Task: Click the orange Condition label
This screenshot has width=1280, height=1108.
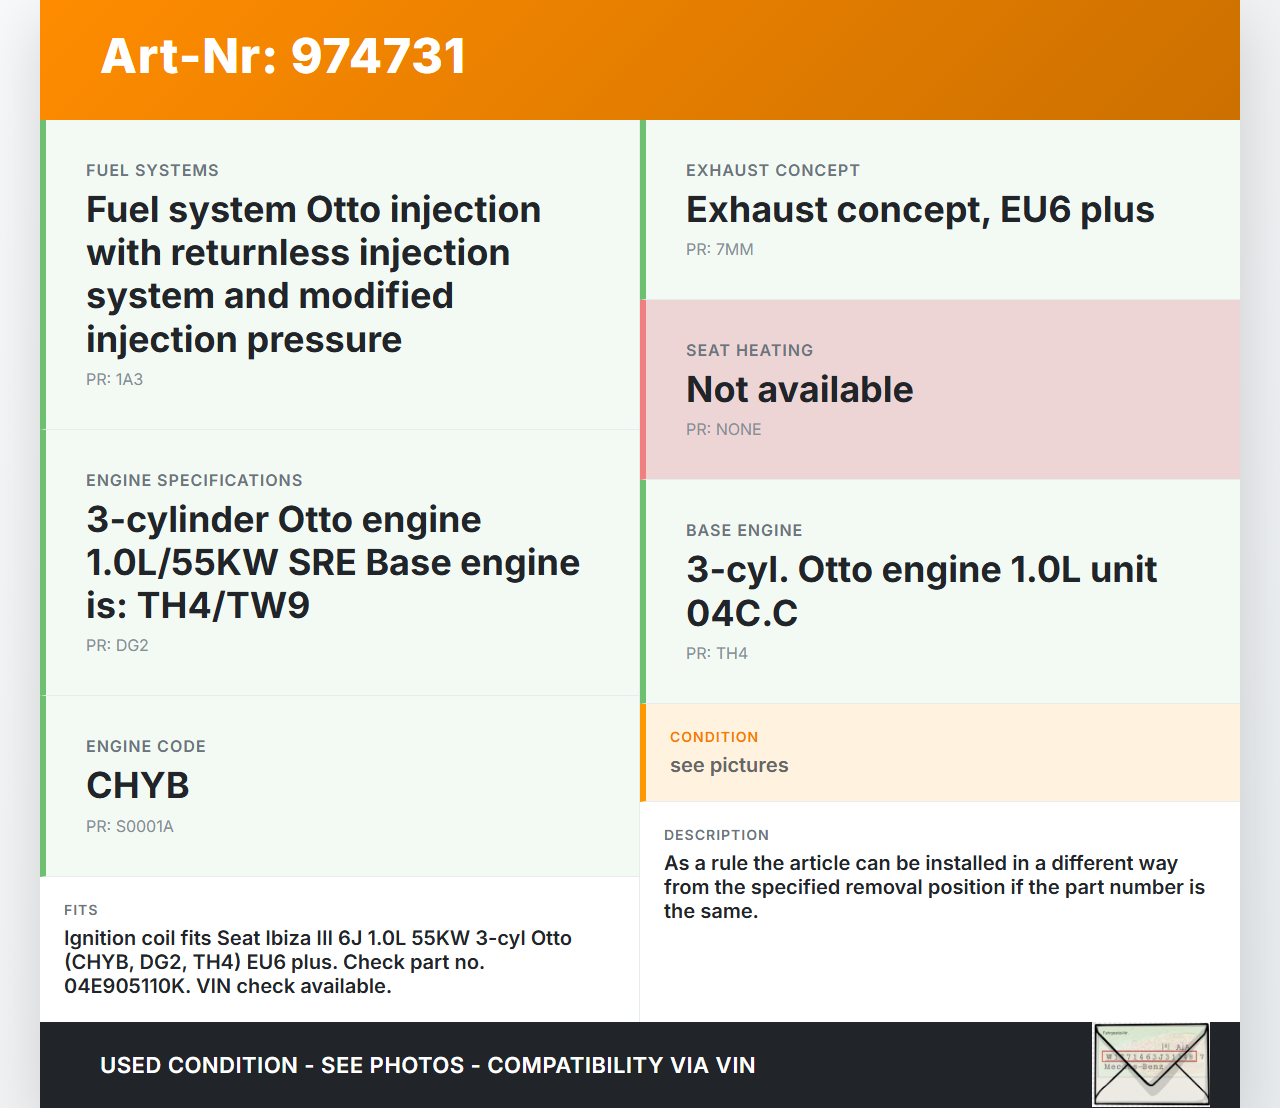Action: (714, 737)
